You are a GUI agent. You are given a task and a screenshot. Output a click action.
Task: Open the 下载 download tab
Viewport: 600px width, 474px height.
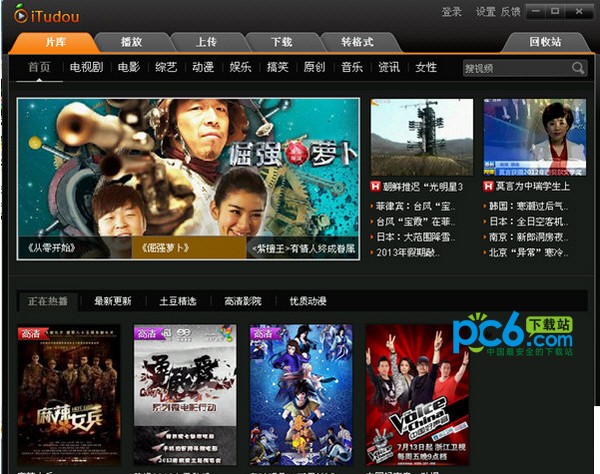282,42
